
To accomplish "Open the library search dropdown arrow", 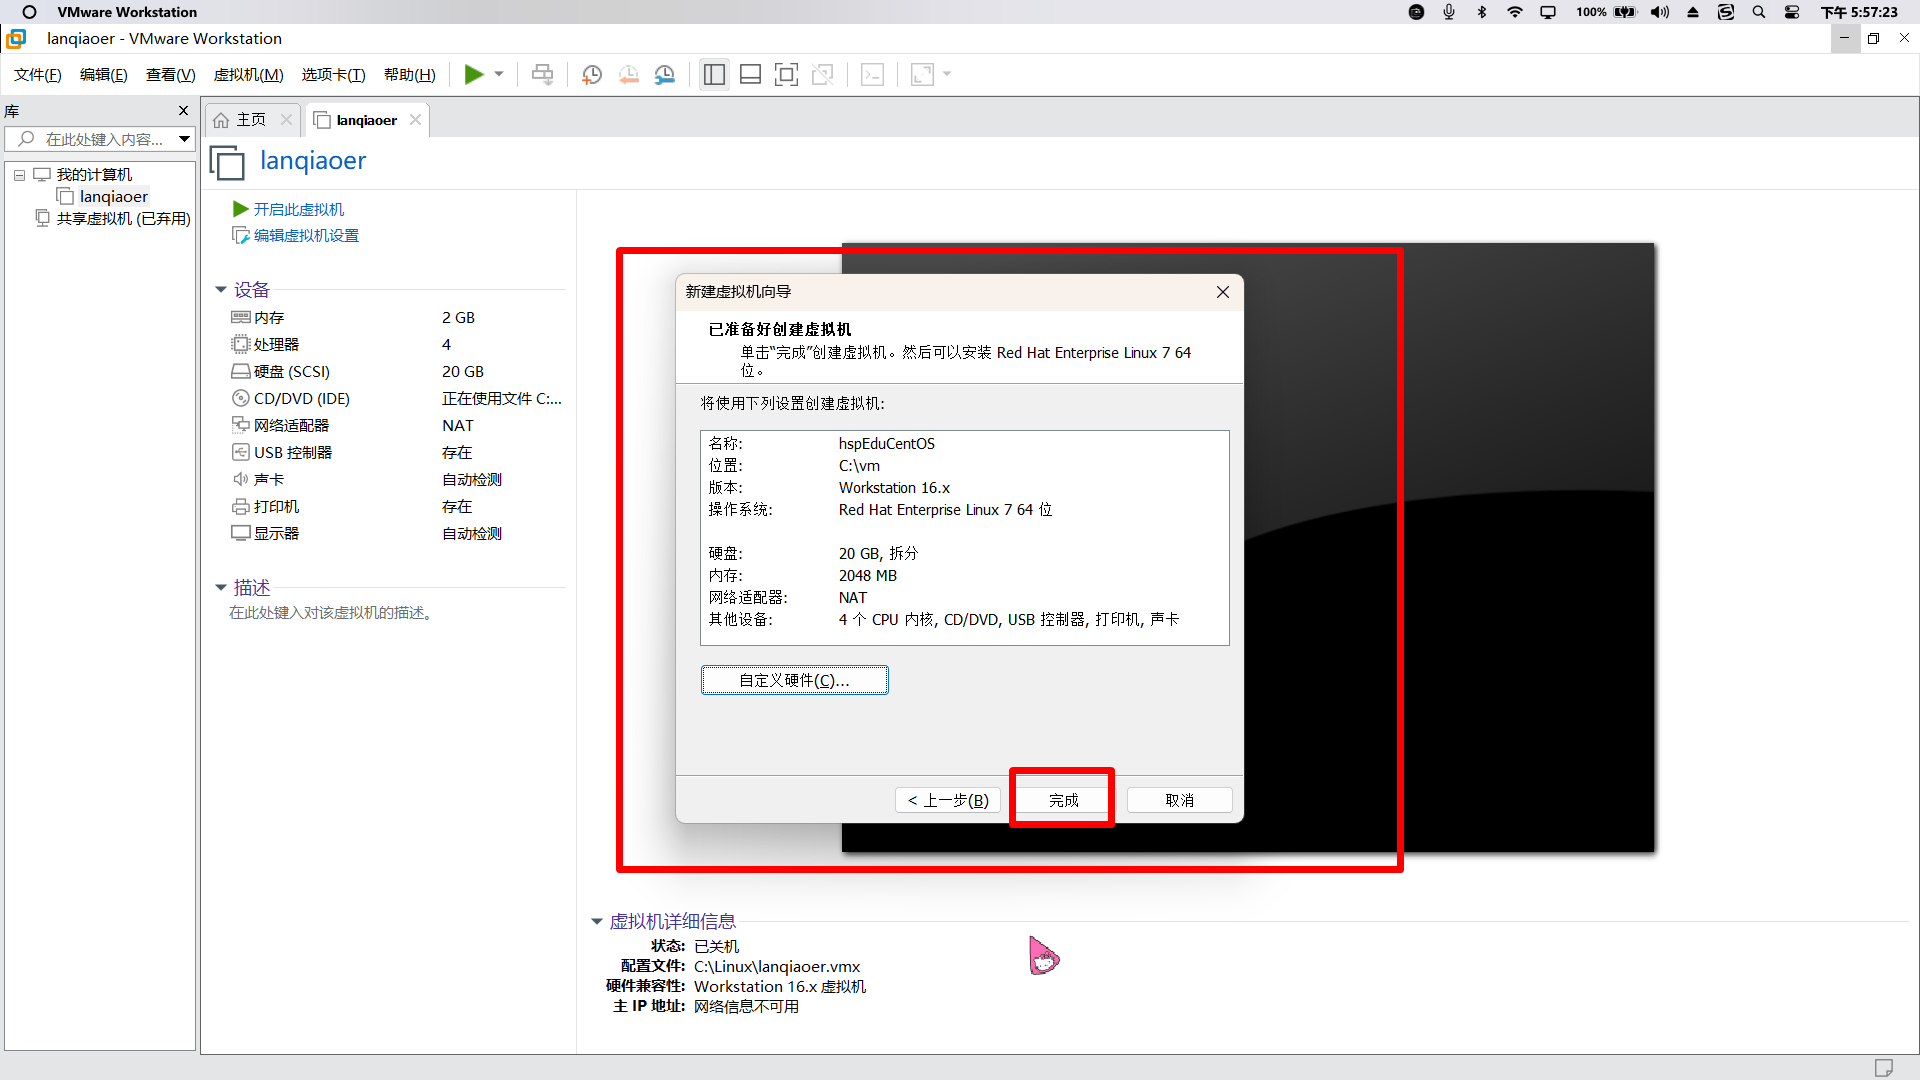I will click(185, 139).
